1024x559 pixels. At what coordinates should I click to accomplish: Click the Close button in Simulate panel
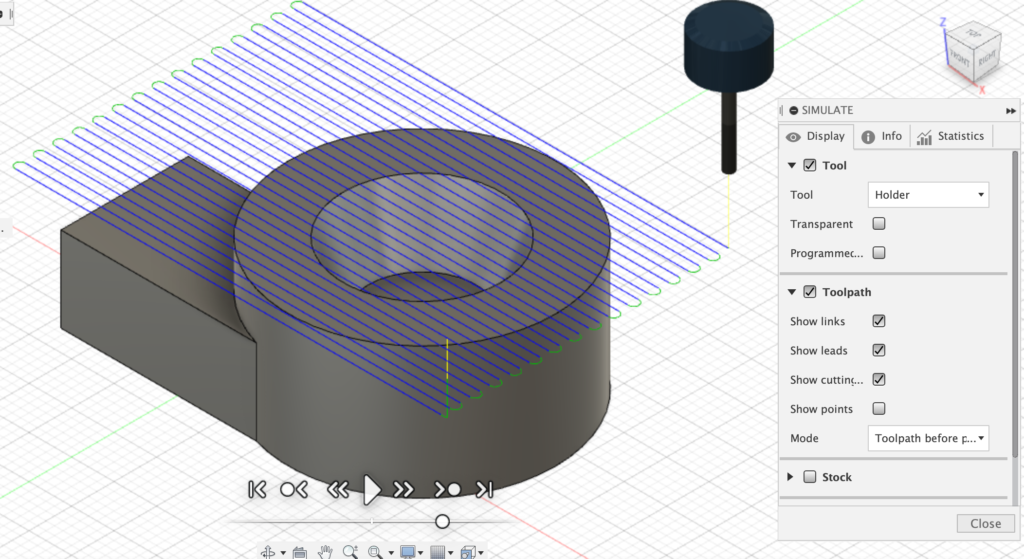click(x=985, y=523)
